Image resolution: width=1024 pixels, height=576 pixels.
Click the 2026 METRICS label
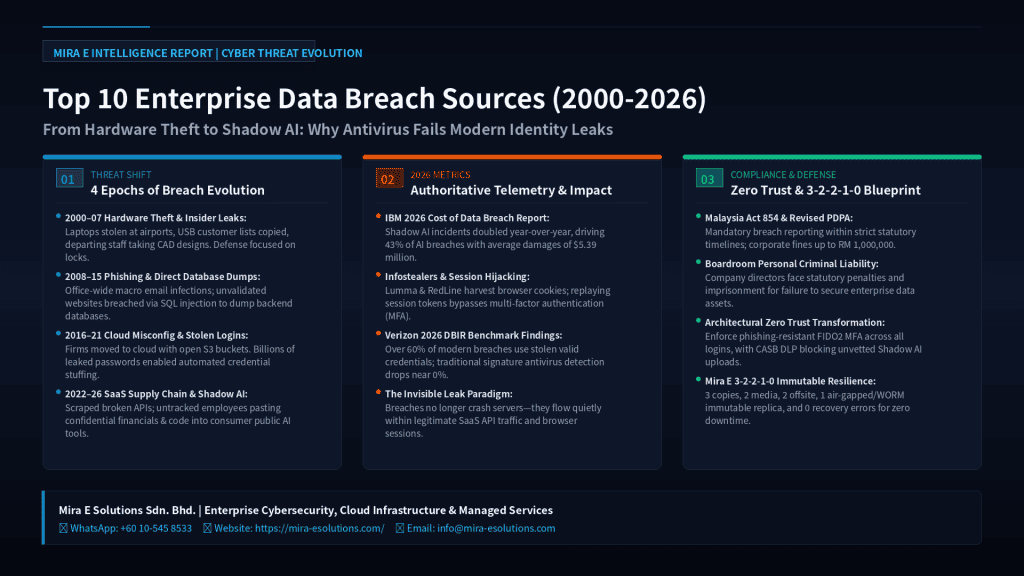[440, 174]
